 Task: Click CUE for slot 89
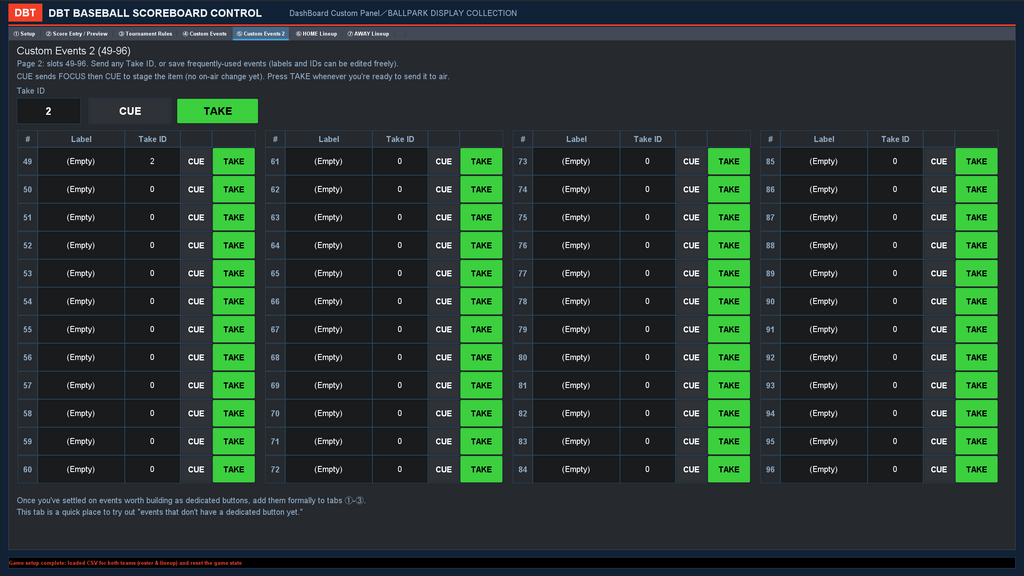point(938,274)
